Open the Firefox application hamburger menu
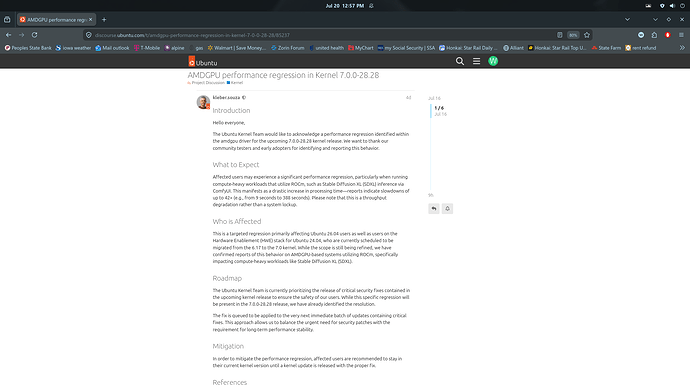 (681, 35)
